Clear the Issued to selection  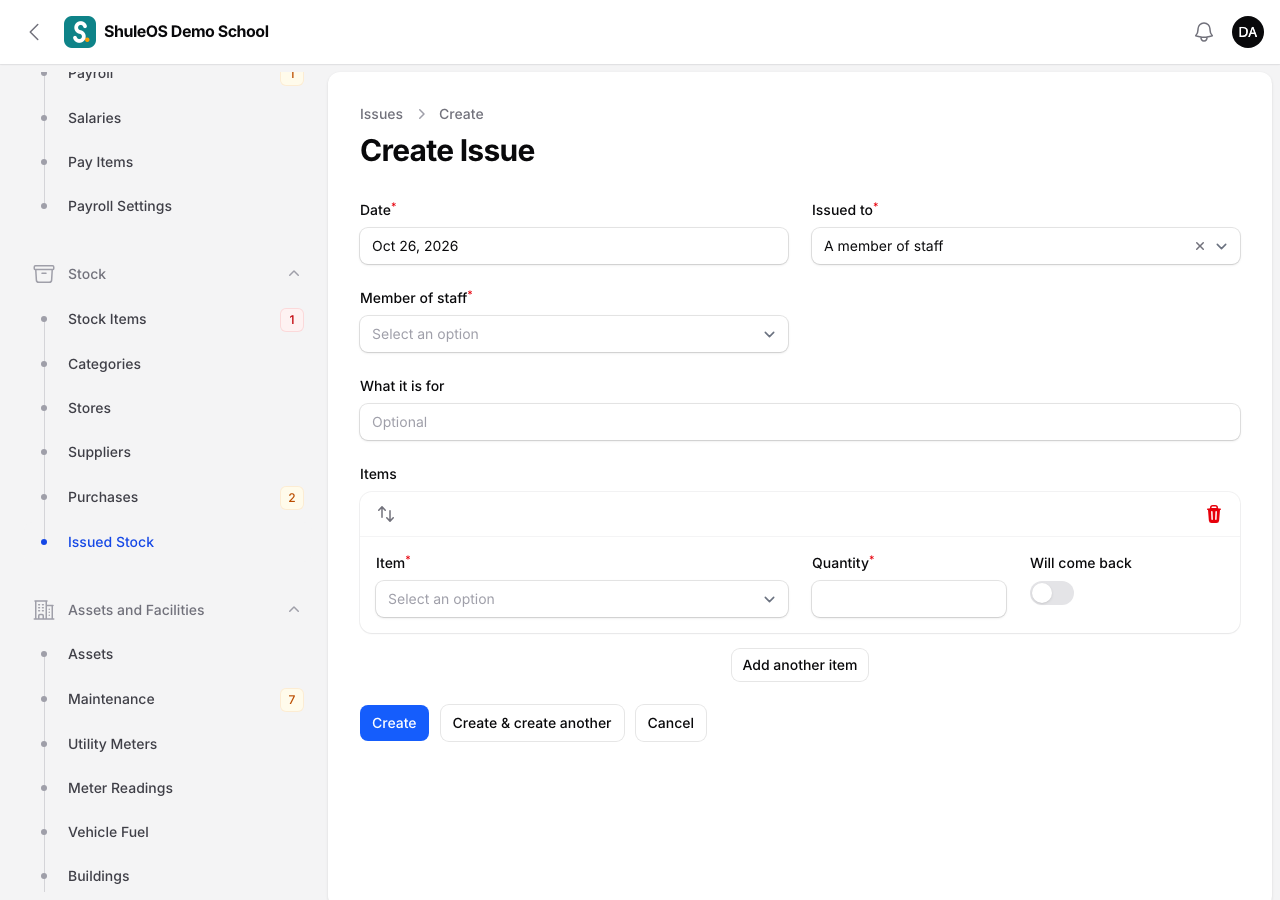1200,246
